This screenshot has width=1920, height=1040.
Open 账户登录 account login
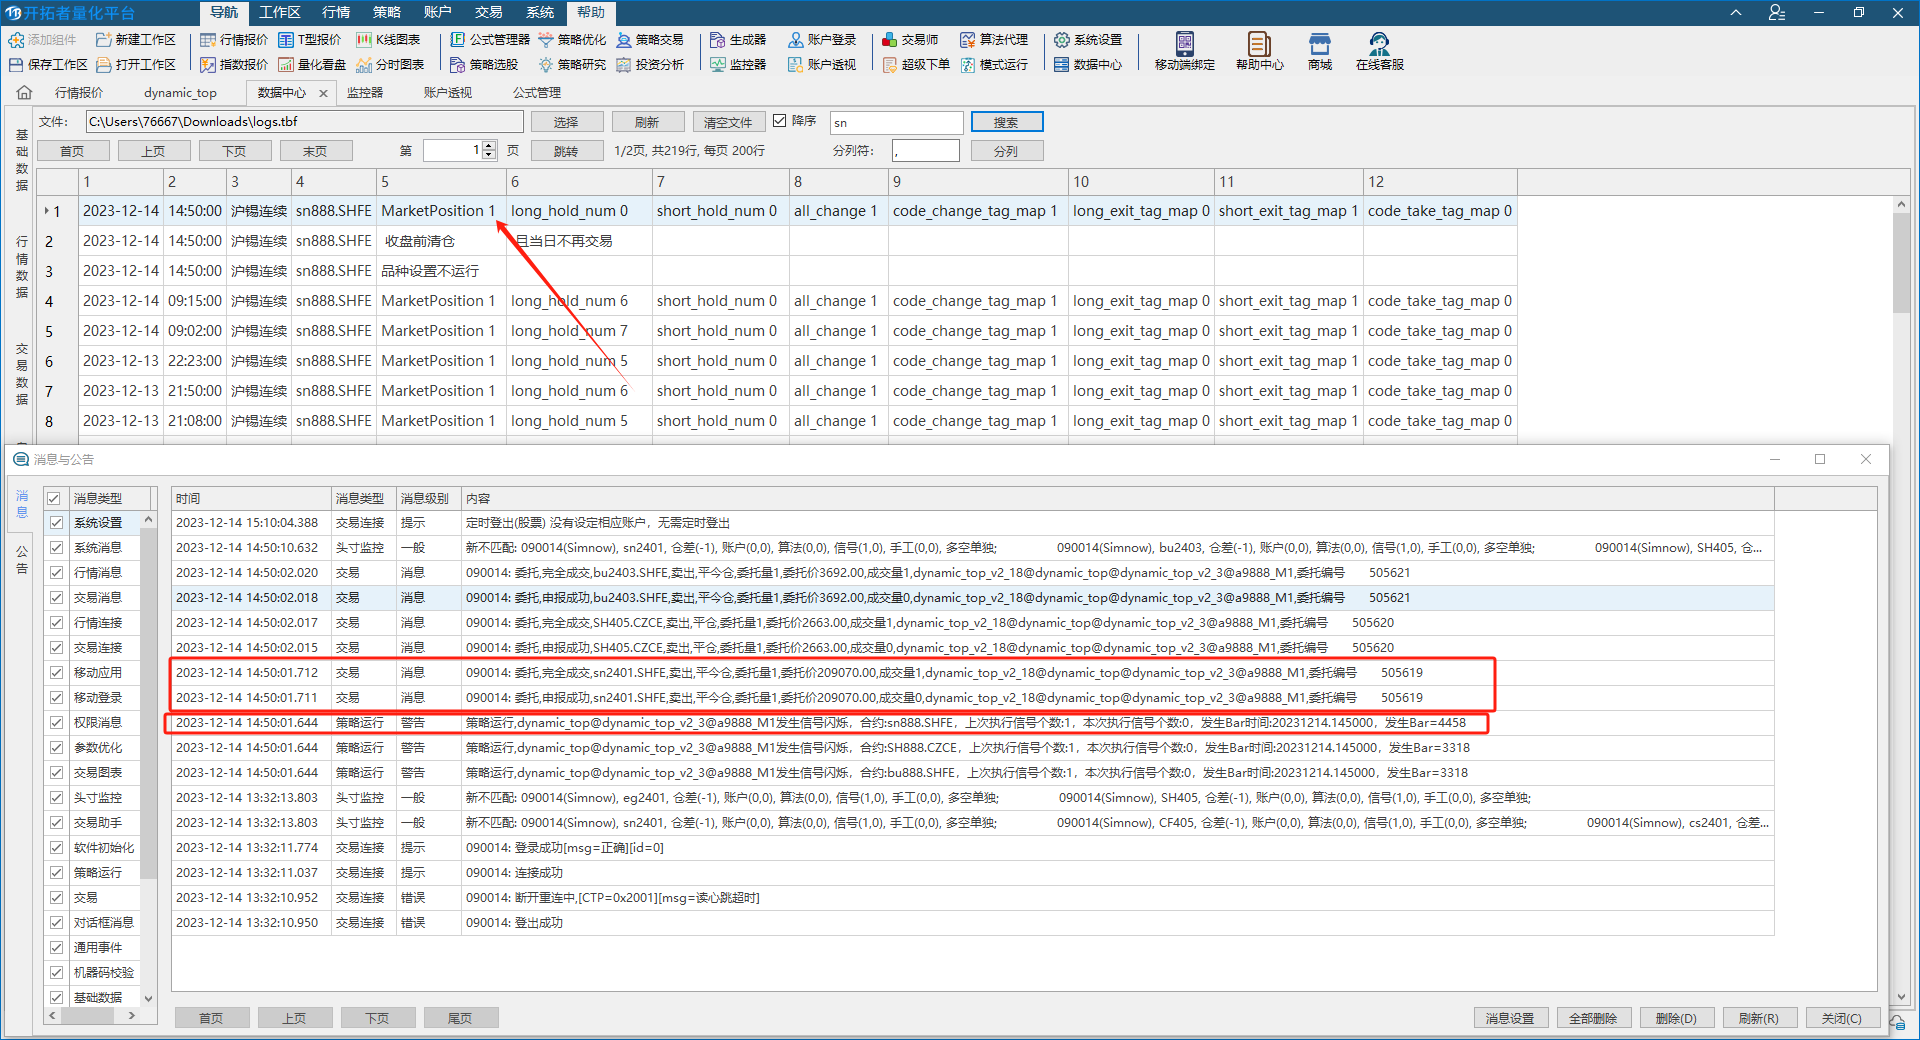point(822,40)
